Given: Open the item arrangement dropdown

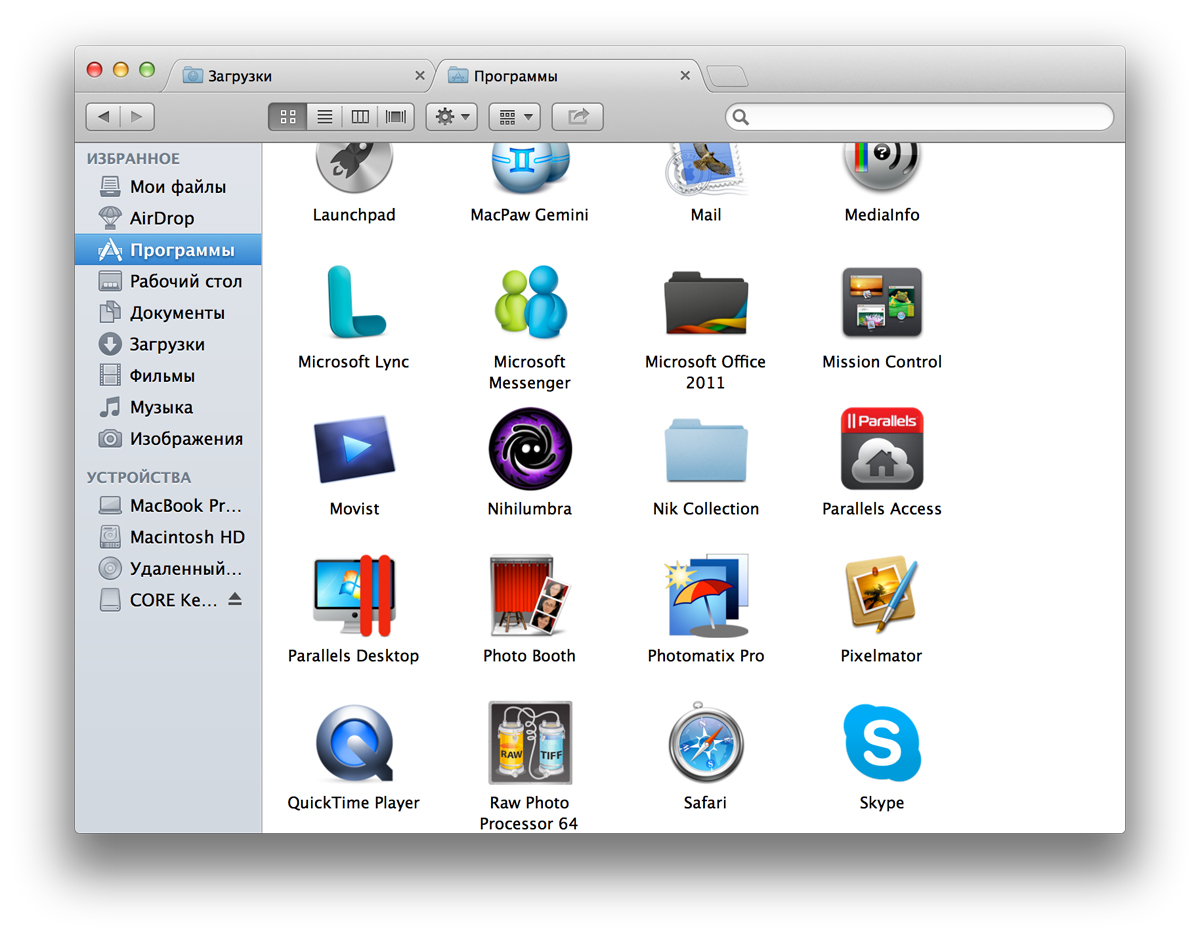Looking at the screenshot, I should (514, 117).
